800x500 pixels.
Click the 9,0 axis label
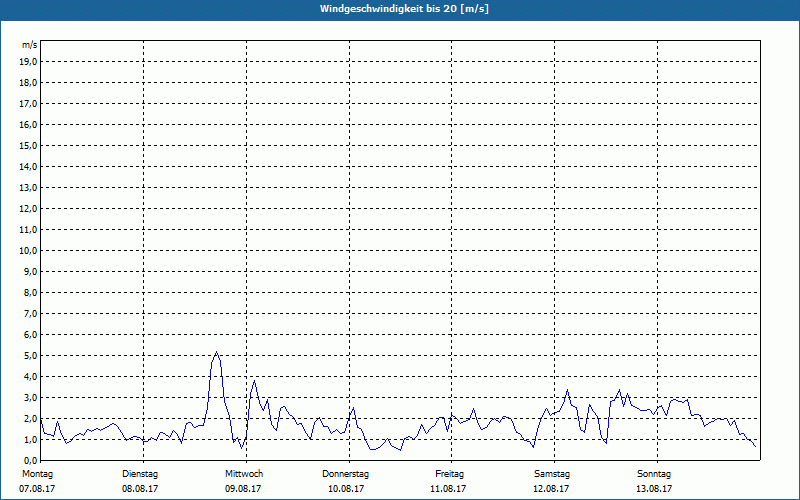tap(31, 271)
